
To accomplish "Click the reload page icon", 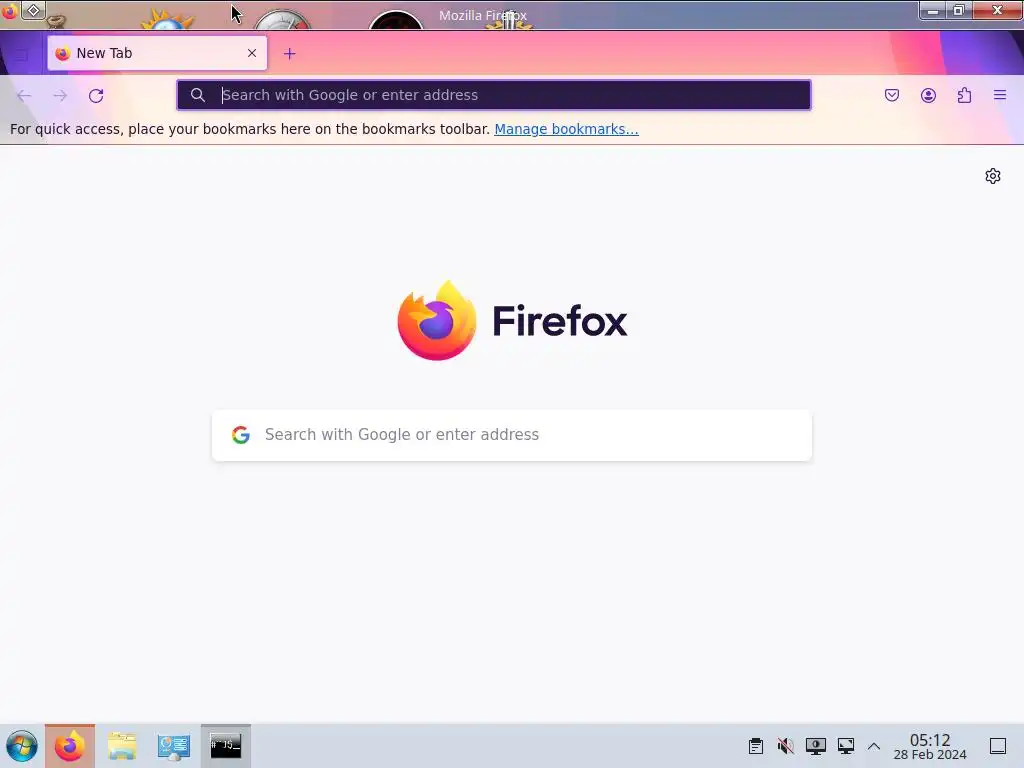I will [x=96, y=95].
